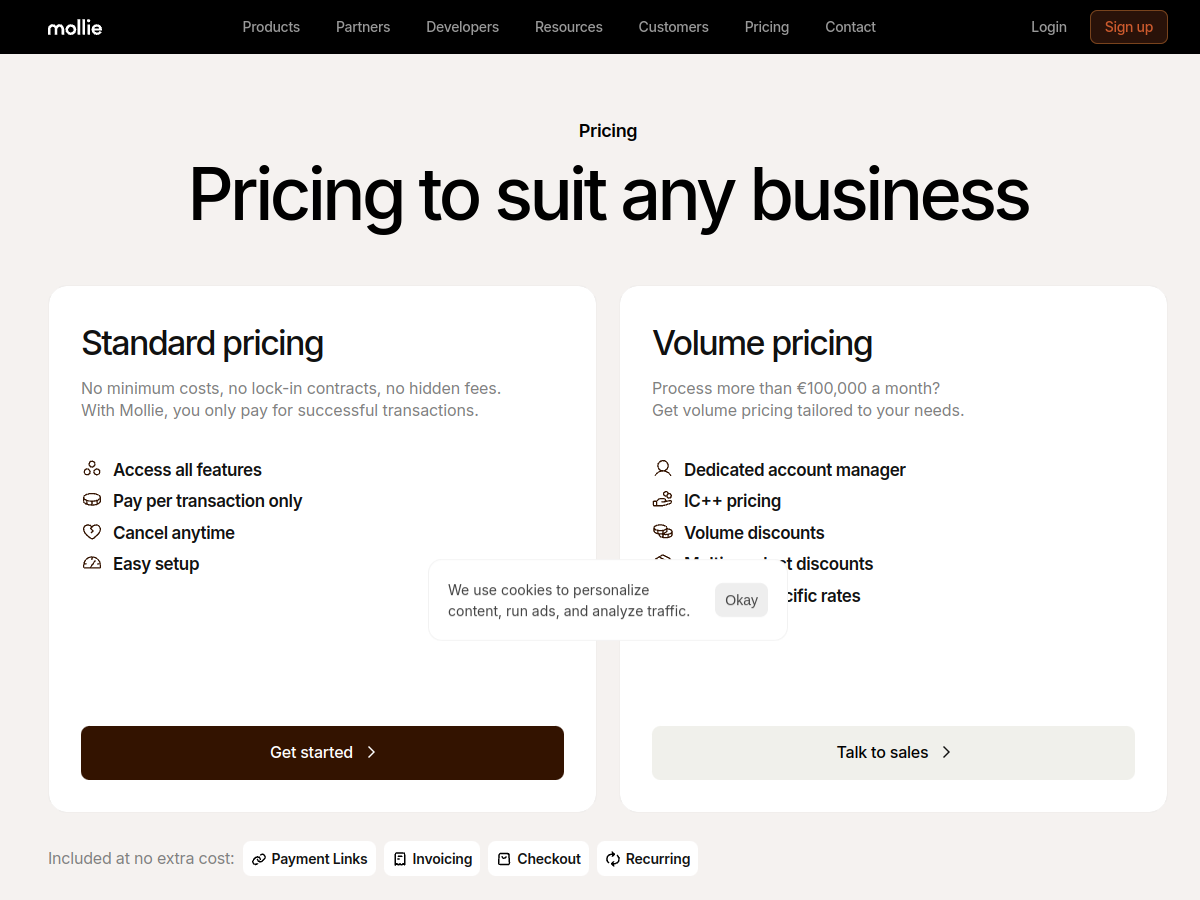Click the Checkout icon badge

click(503, 858)
